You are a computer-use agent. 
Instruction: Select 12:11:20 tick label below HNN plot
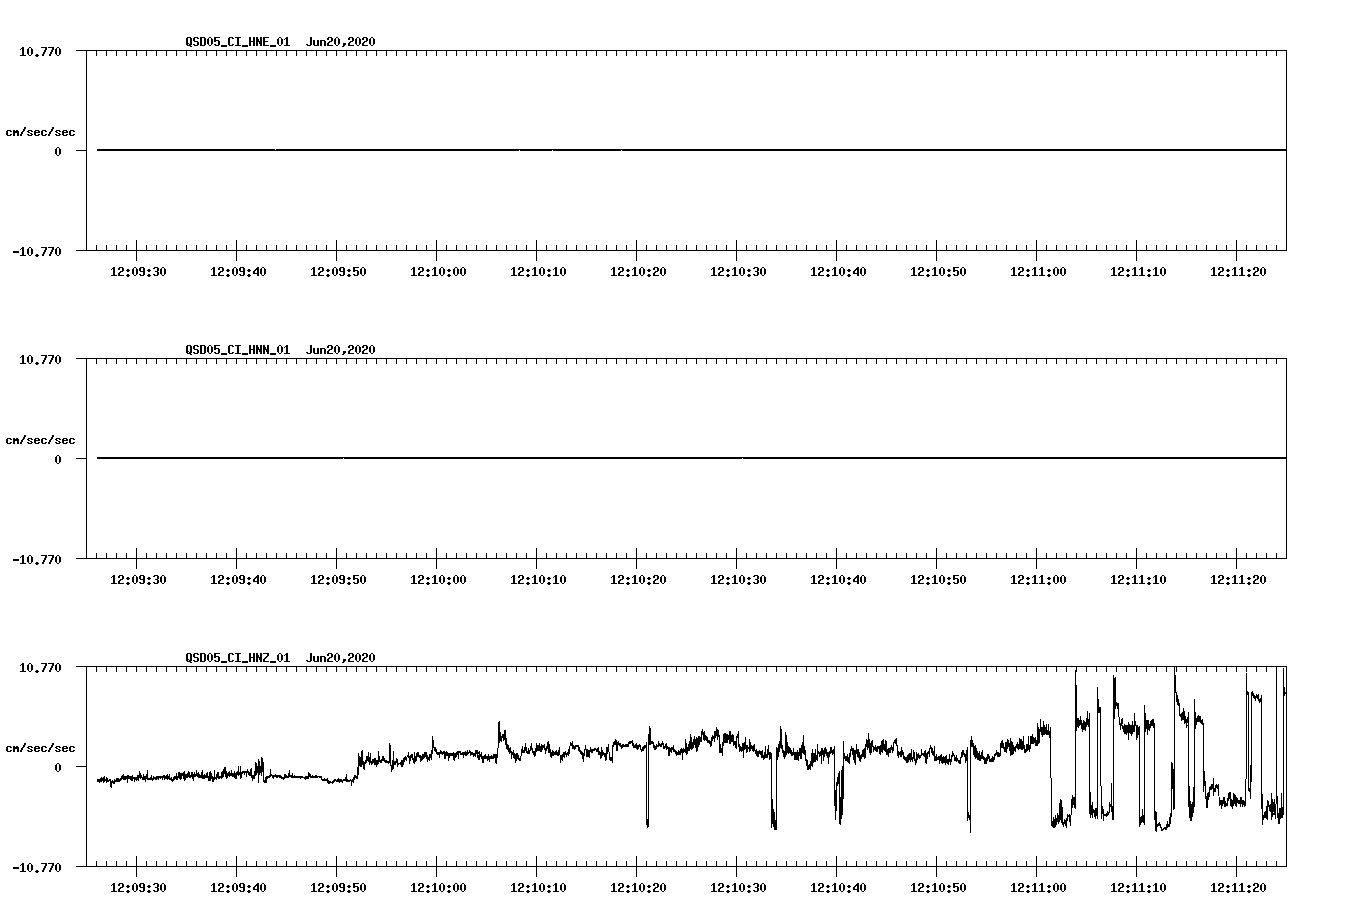pos(1238,580)
